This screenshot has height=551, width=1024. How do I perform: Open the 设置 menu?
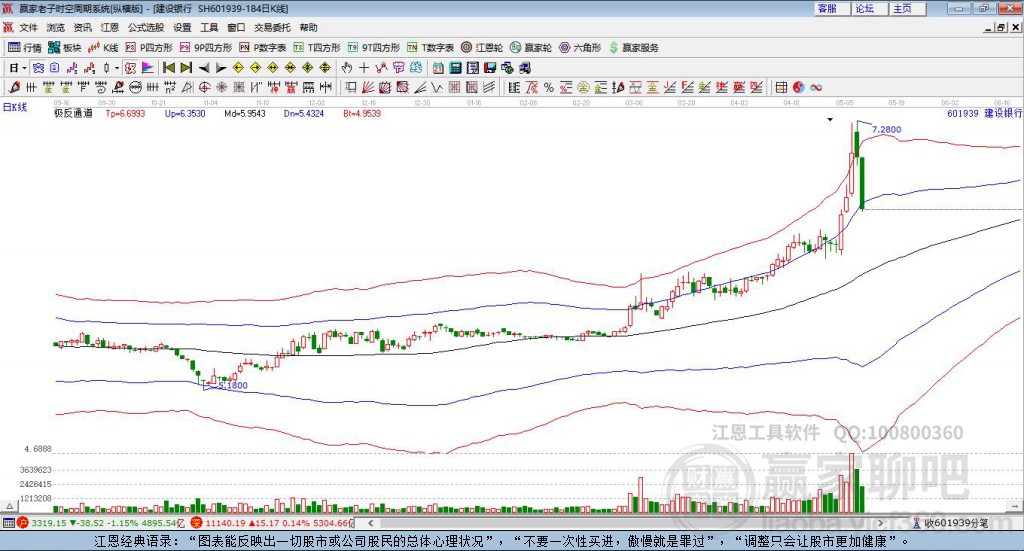[182, 27]
